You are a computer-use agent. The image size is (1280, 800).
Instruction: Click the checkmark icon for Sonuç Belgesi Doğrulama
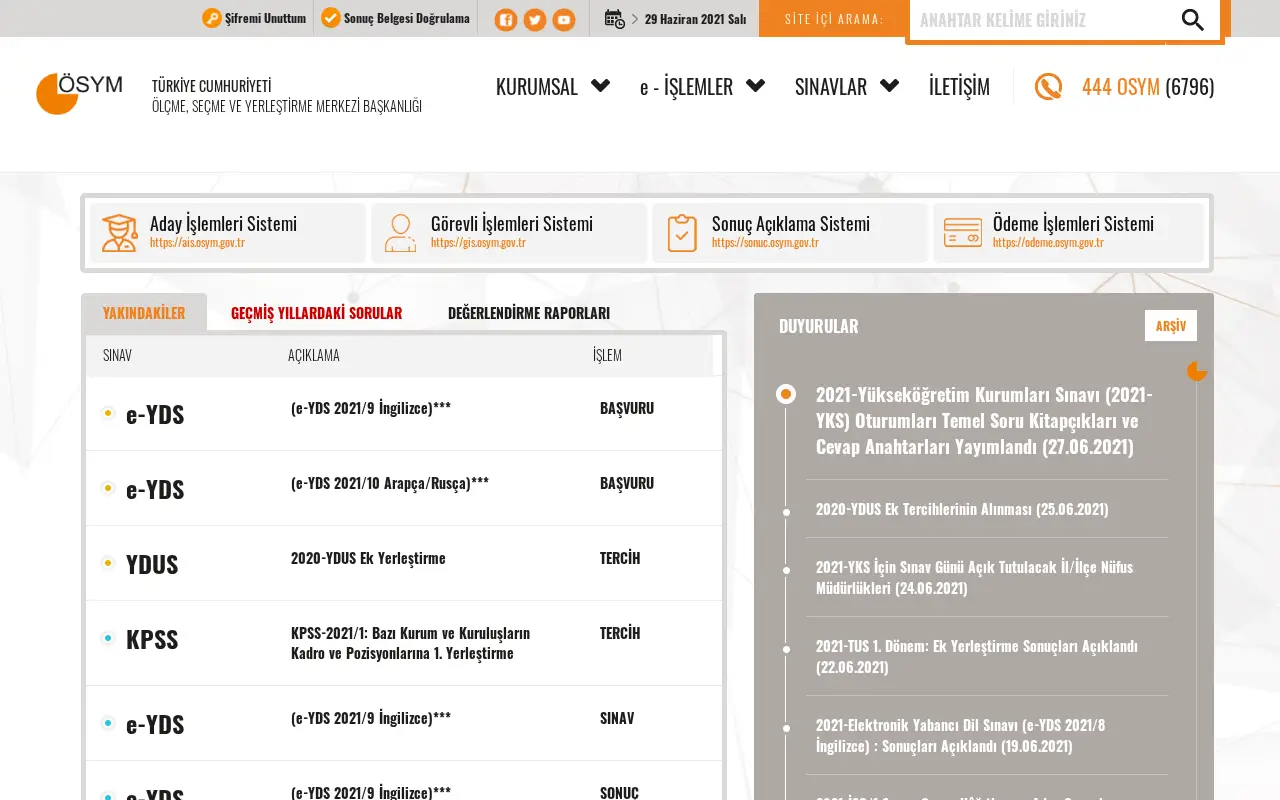(x=331, y=18)
